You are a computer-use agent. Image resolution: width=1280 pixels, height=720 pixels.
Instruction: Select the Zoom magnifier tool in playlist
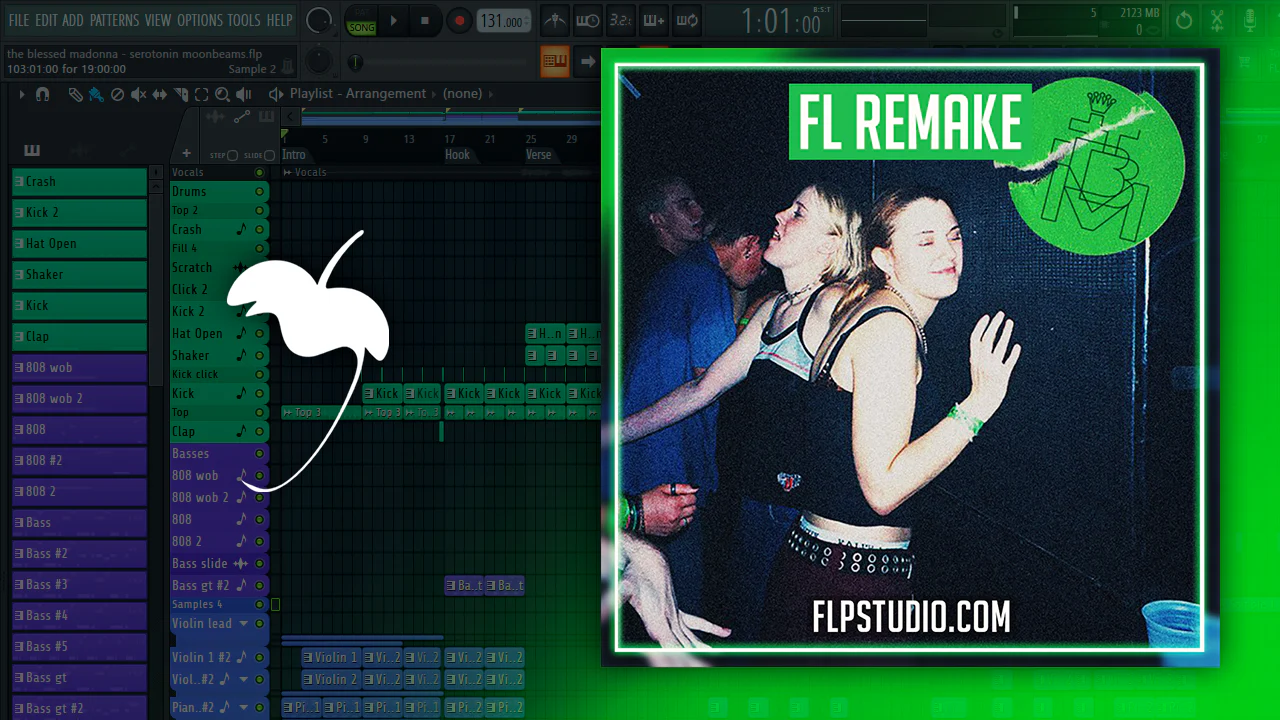tap(223, 94)
